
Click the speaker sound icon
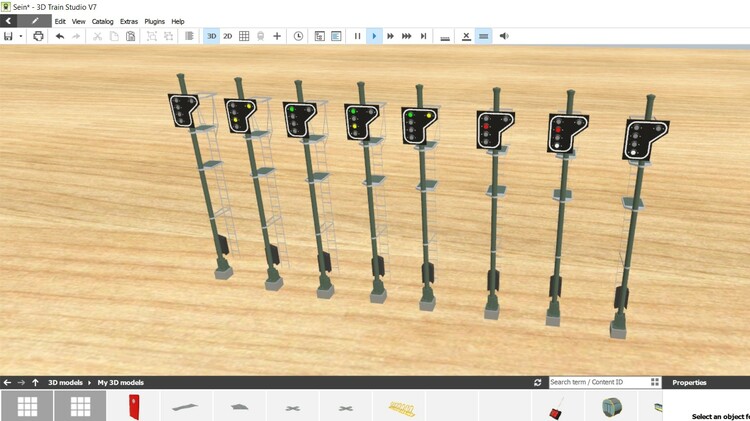[504, 36]
